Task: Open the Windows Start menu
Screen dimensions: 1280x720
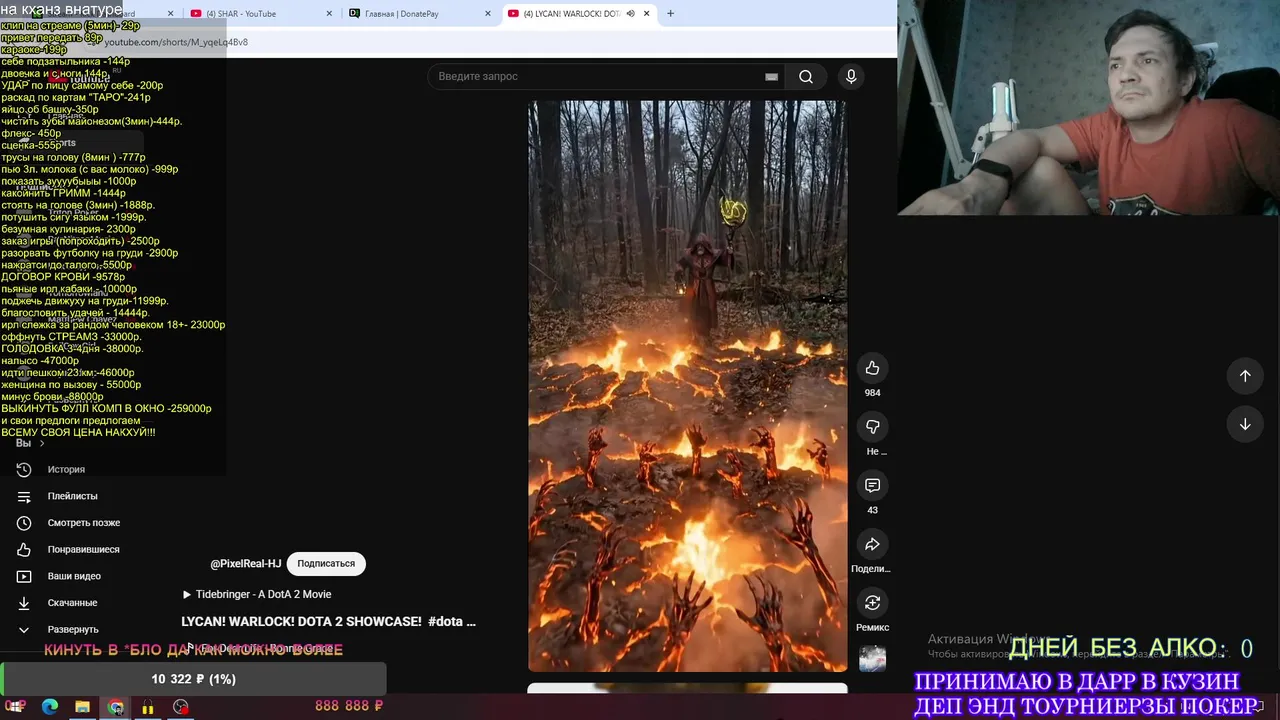Action: click(x=16, y=707)
